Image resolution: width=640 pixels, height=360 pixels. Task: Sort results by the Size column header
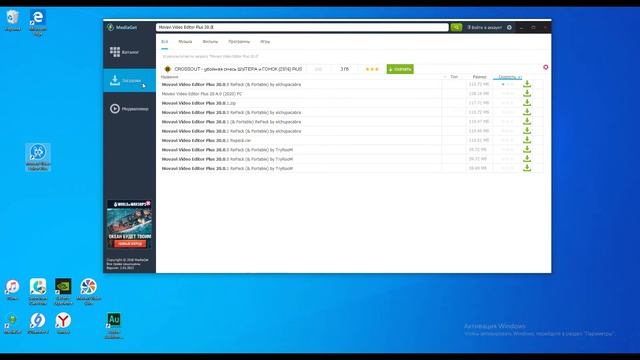479,77
